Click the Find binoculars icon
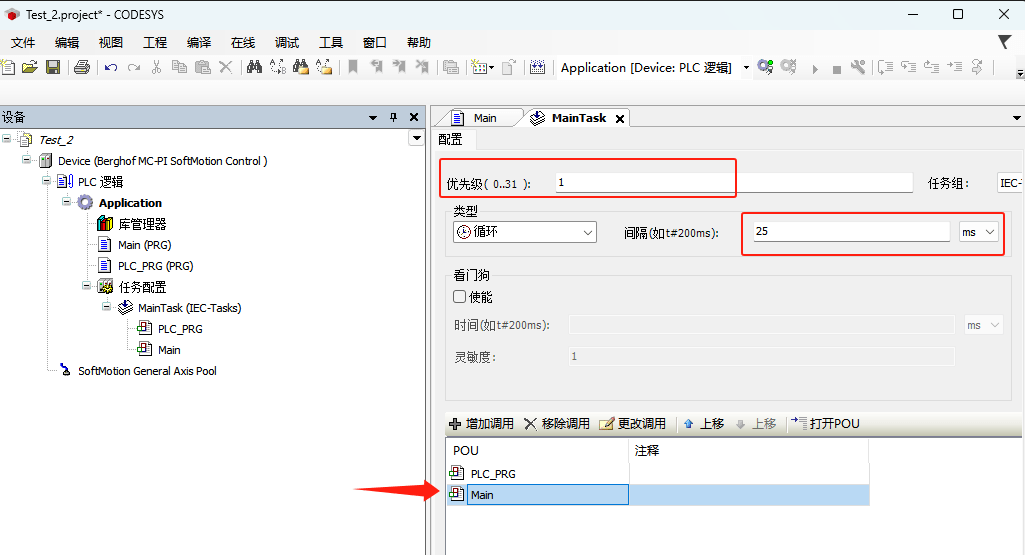 pyautogui.click(x=254, y=67)
